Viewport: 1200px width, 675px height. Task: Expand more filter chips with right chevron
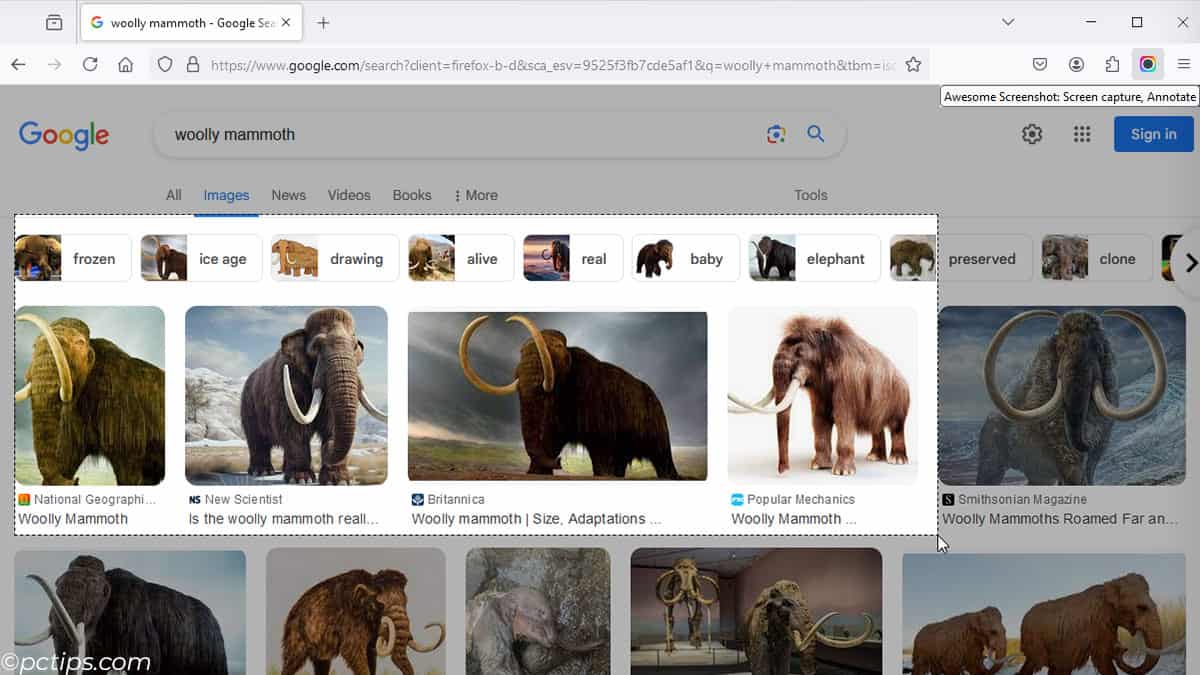1189,261
